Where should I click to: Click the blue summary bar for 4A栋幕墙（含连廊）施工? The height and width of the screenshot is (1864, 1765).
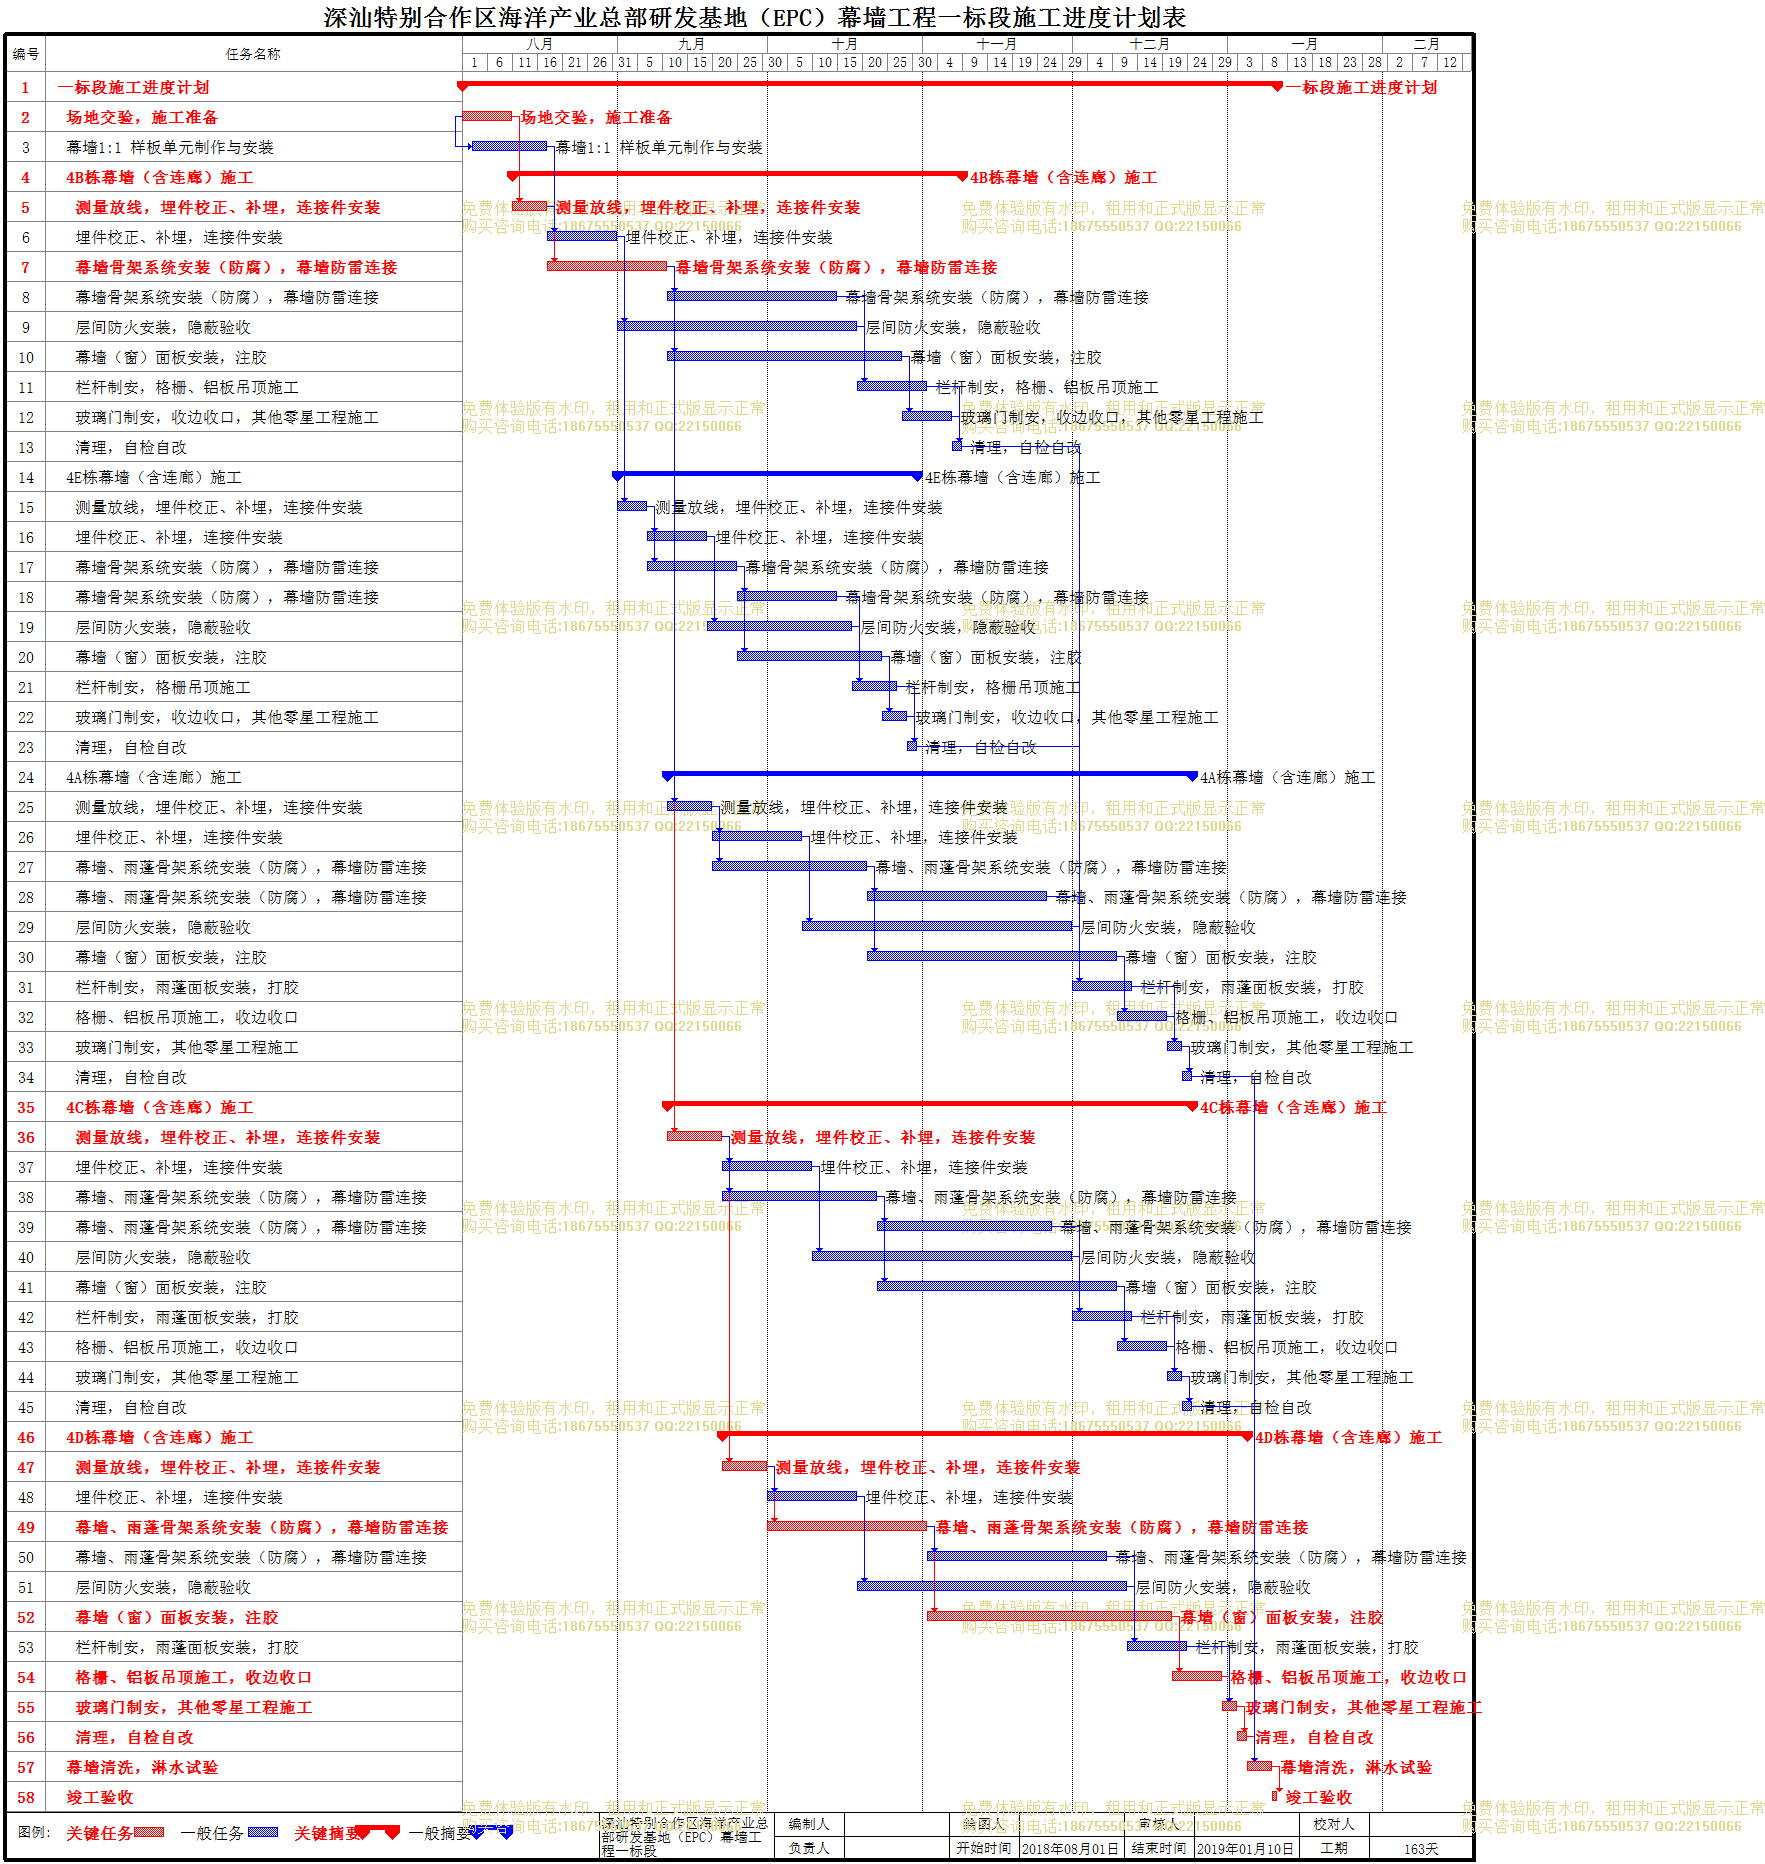[930, 774]
